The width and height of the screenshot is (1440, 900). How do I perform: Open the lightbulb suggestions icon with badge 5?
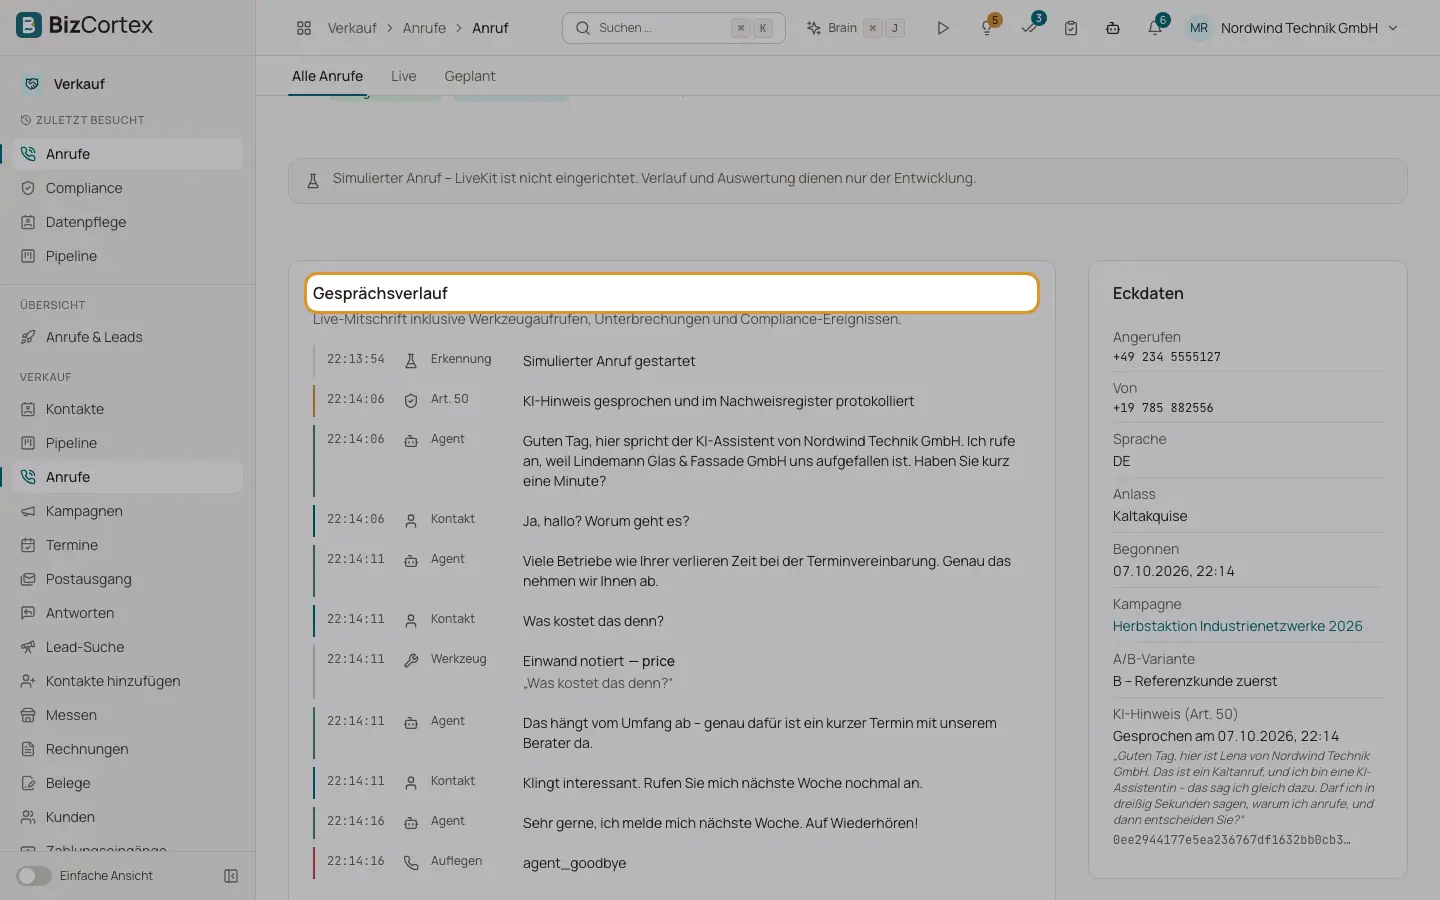[987, 28]
